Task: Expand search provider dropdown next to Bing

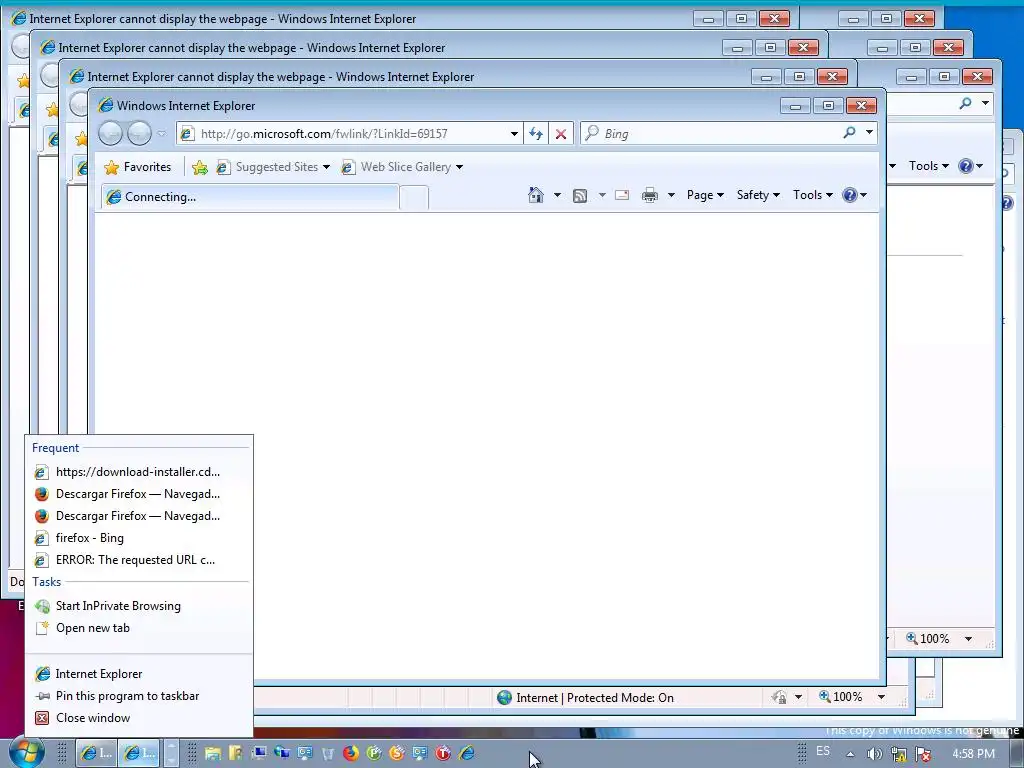Action: 869,133
